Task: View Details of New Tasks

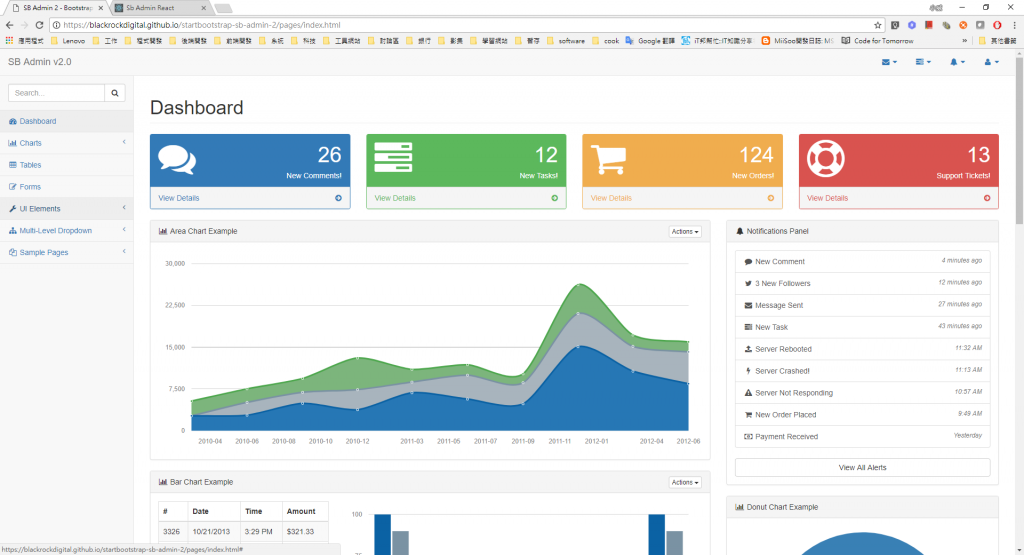Action: [x=394, y=198]
